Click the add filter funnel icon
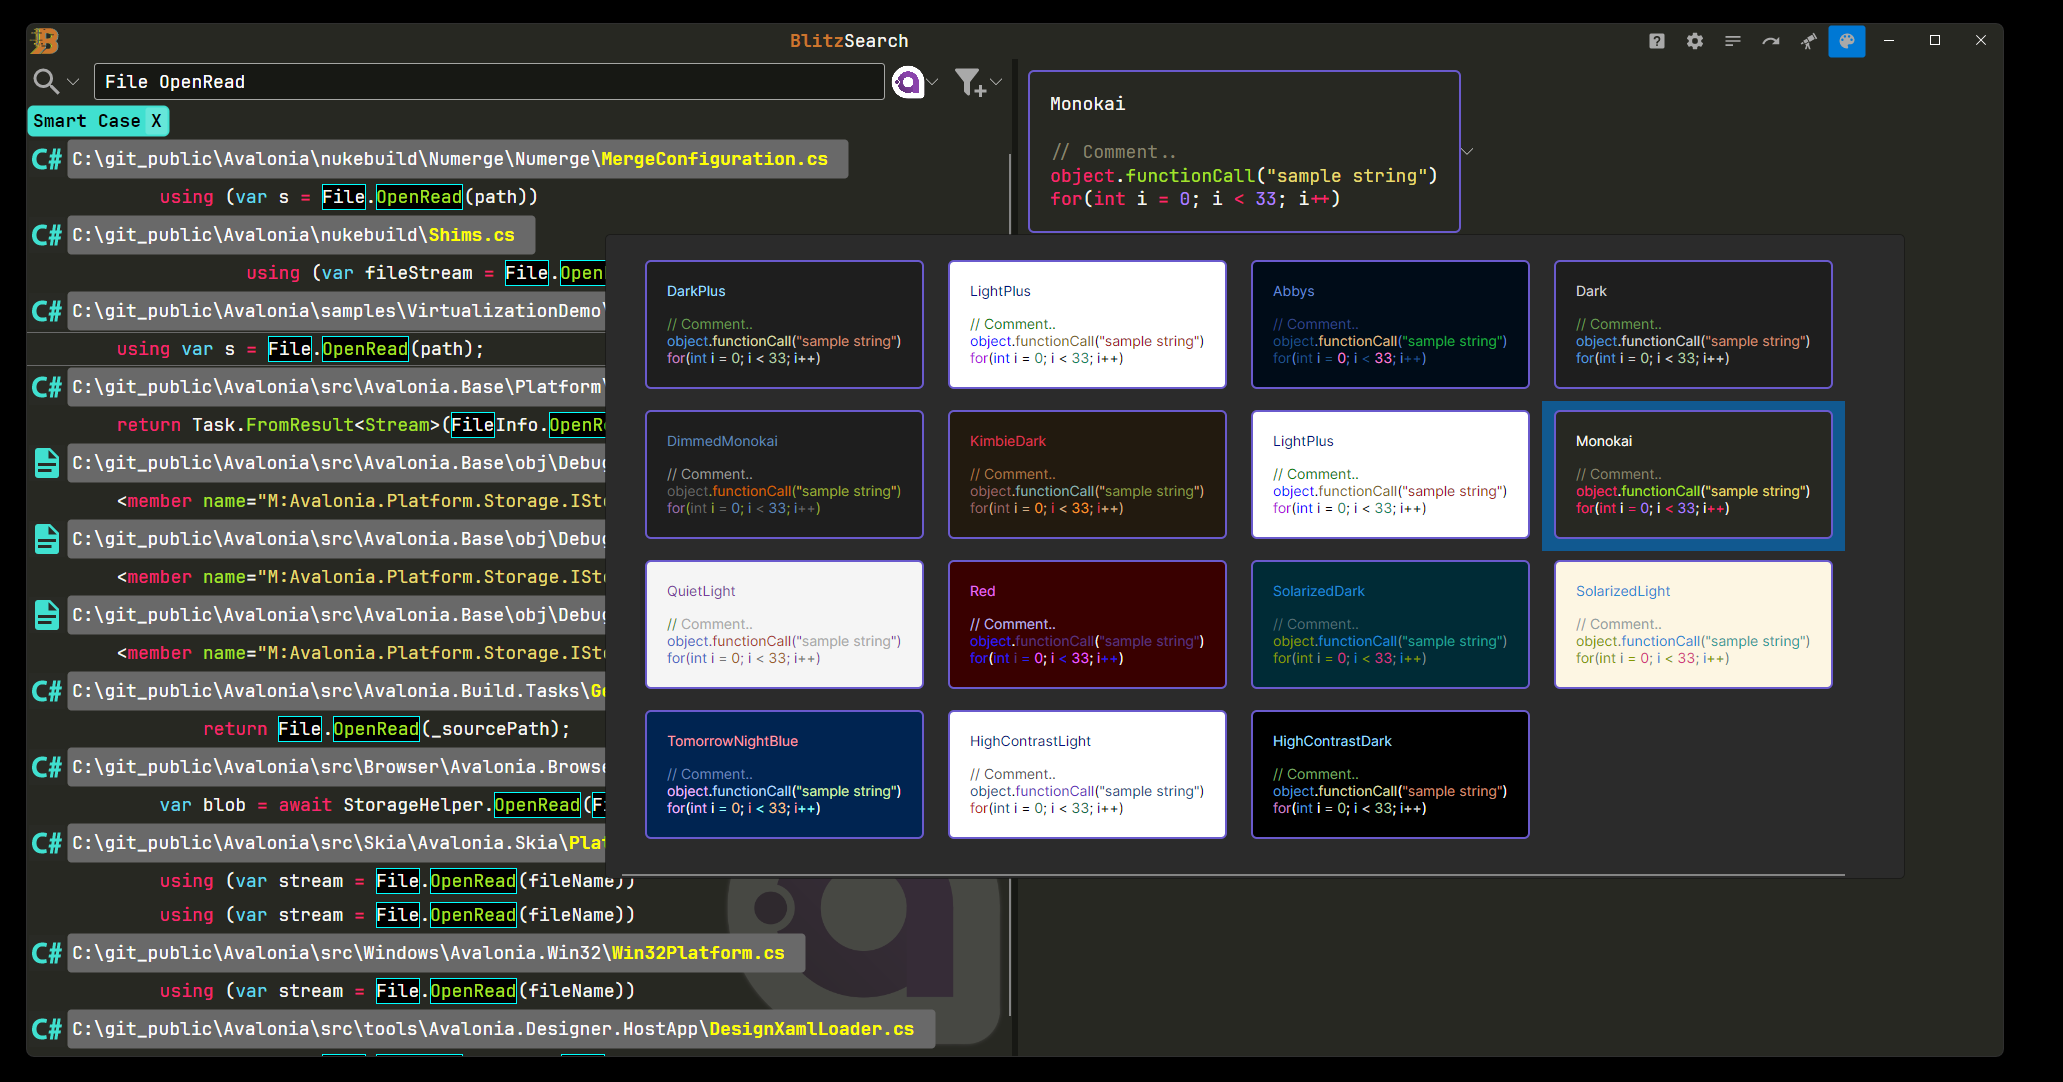 click(970, 82)
